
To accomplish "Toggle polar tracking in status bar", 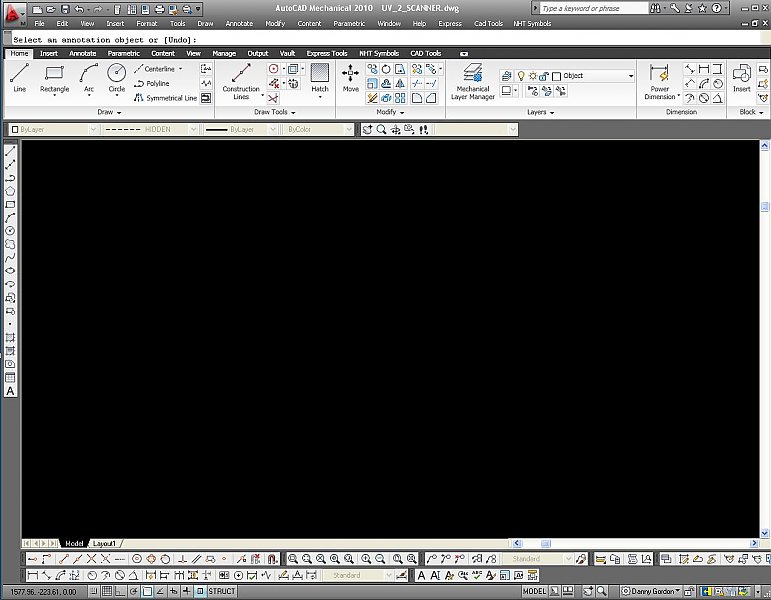I will click(133, 591).
